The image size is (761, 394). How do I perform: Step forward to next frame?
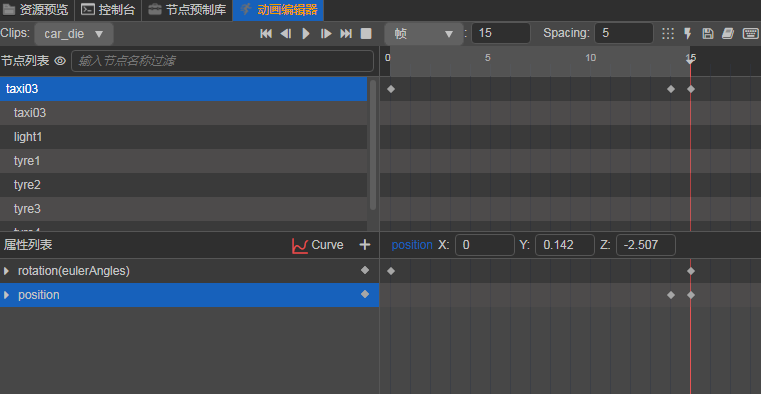point(326,33)
